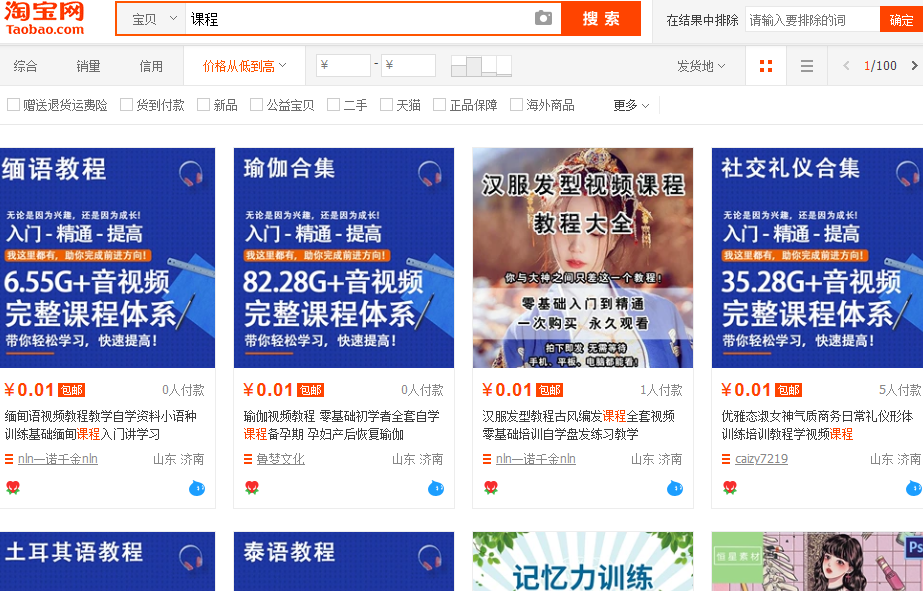Go to next results page arrow
The width and height of the screenshot is (923, 591).
click(x=913, y=66)
